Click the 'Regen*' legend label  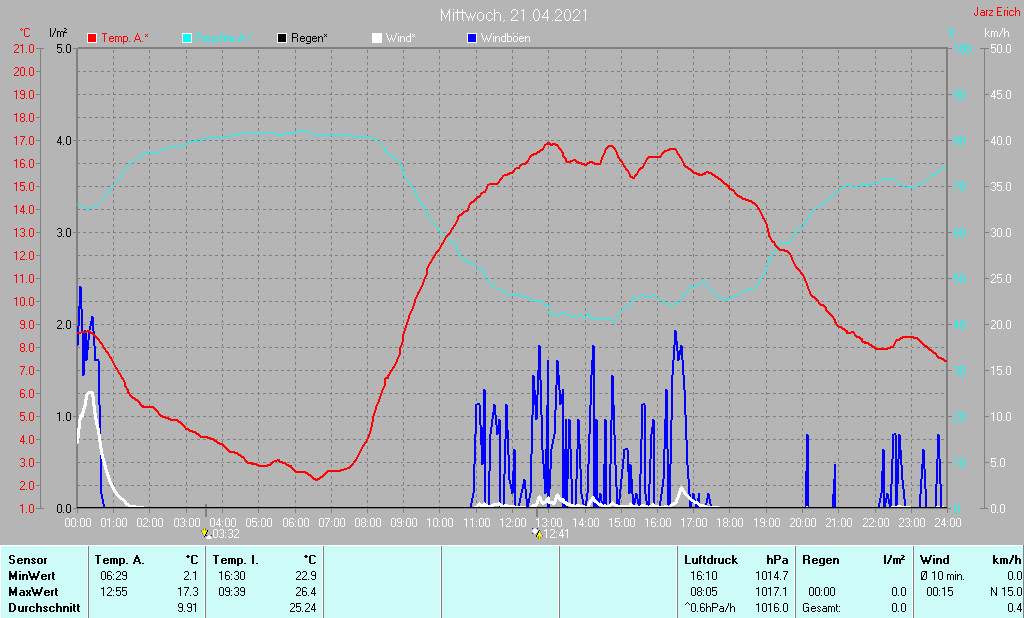coord(310,38)
